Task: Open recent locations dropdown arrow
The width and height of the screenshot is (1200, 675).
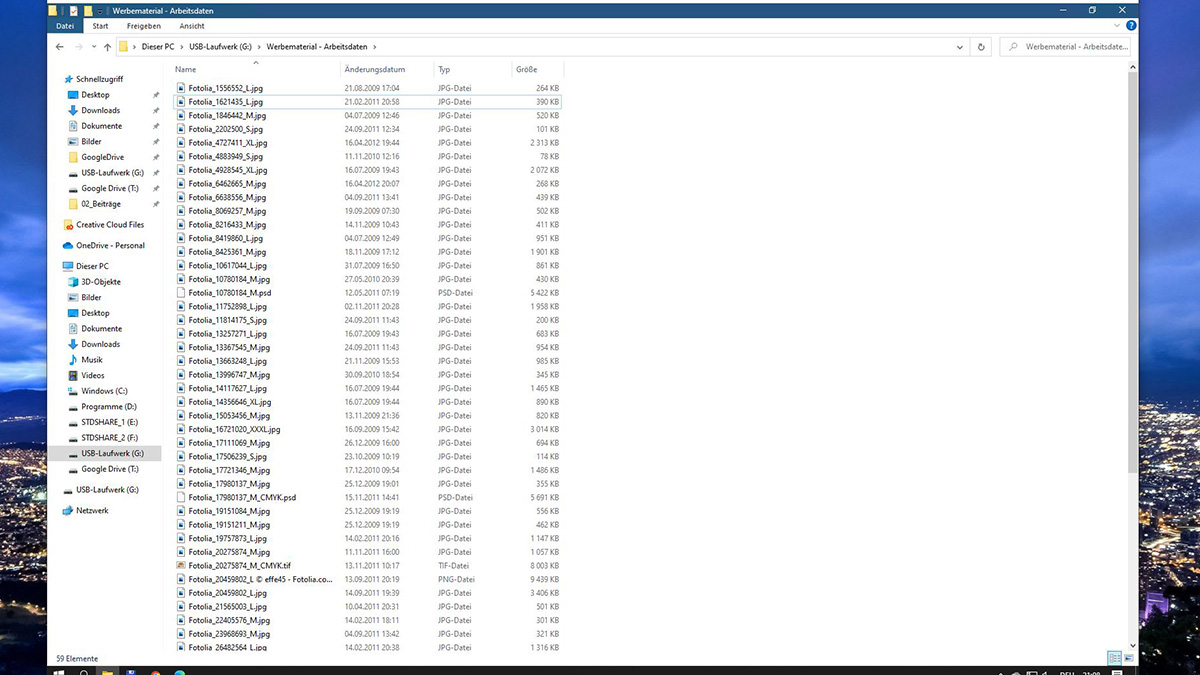Action: (93, 47)
